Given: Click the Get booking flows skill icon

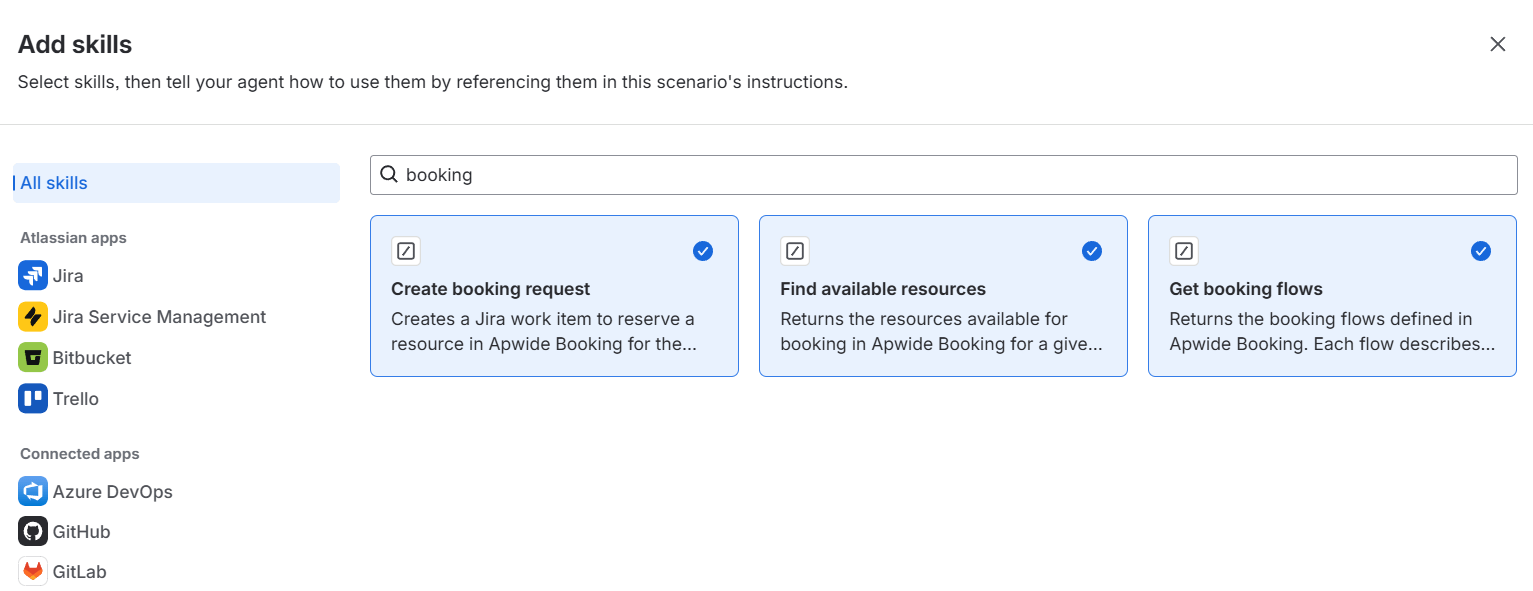Looking at the screenshot, I should click(1184, 251).
